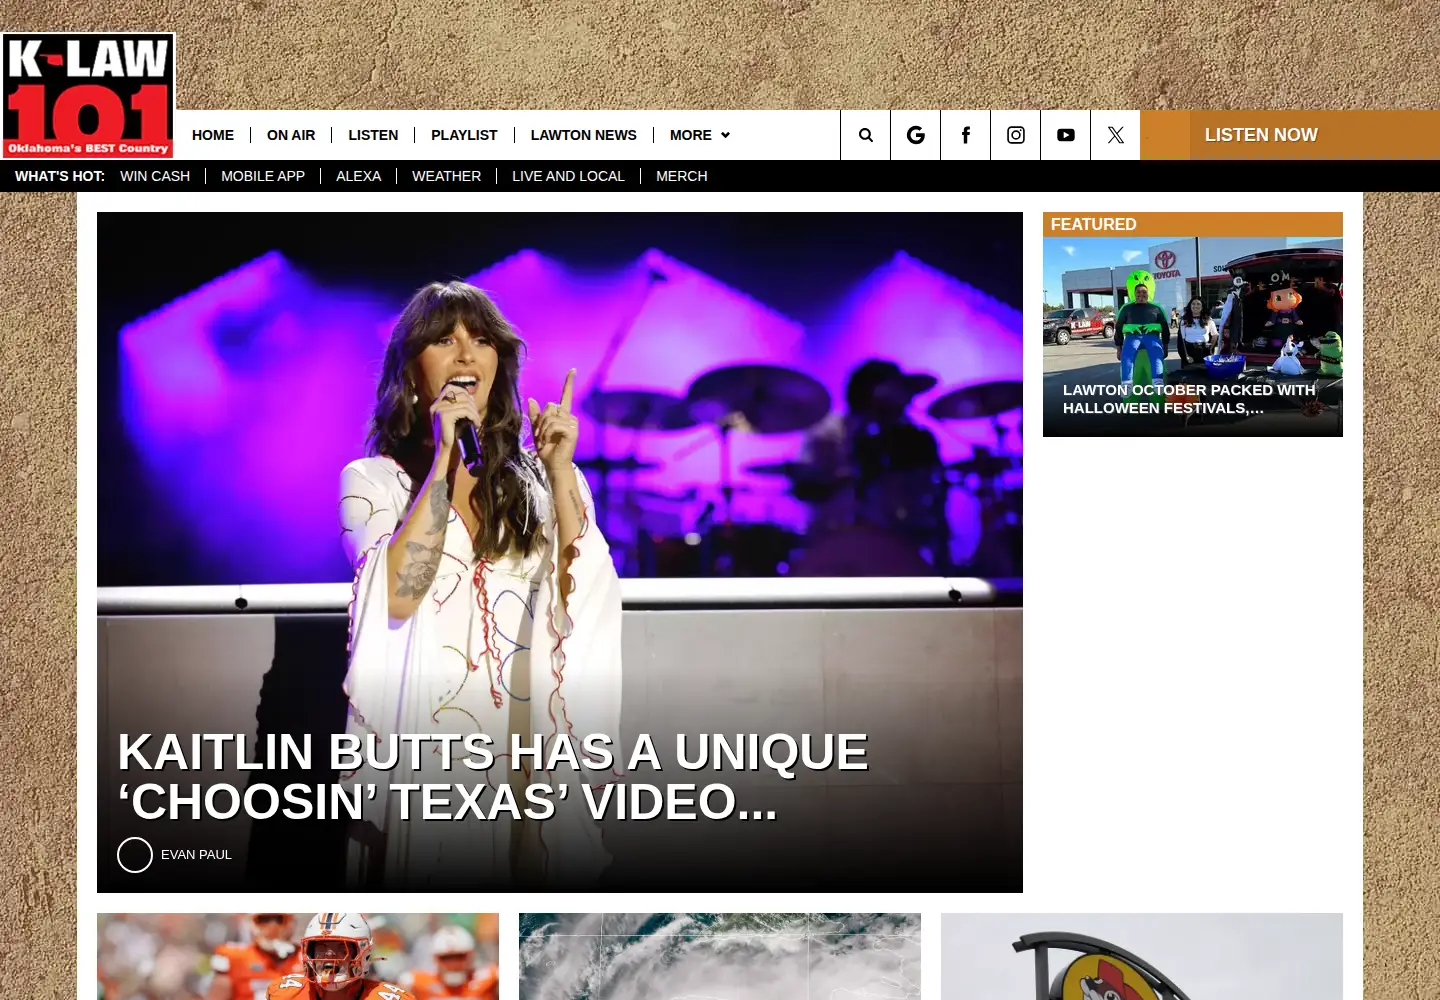Click the K-LAW 101 station logo
Screen dimensions: 1440x1000
(x=88, y=96)
